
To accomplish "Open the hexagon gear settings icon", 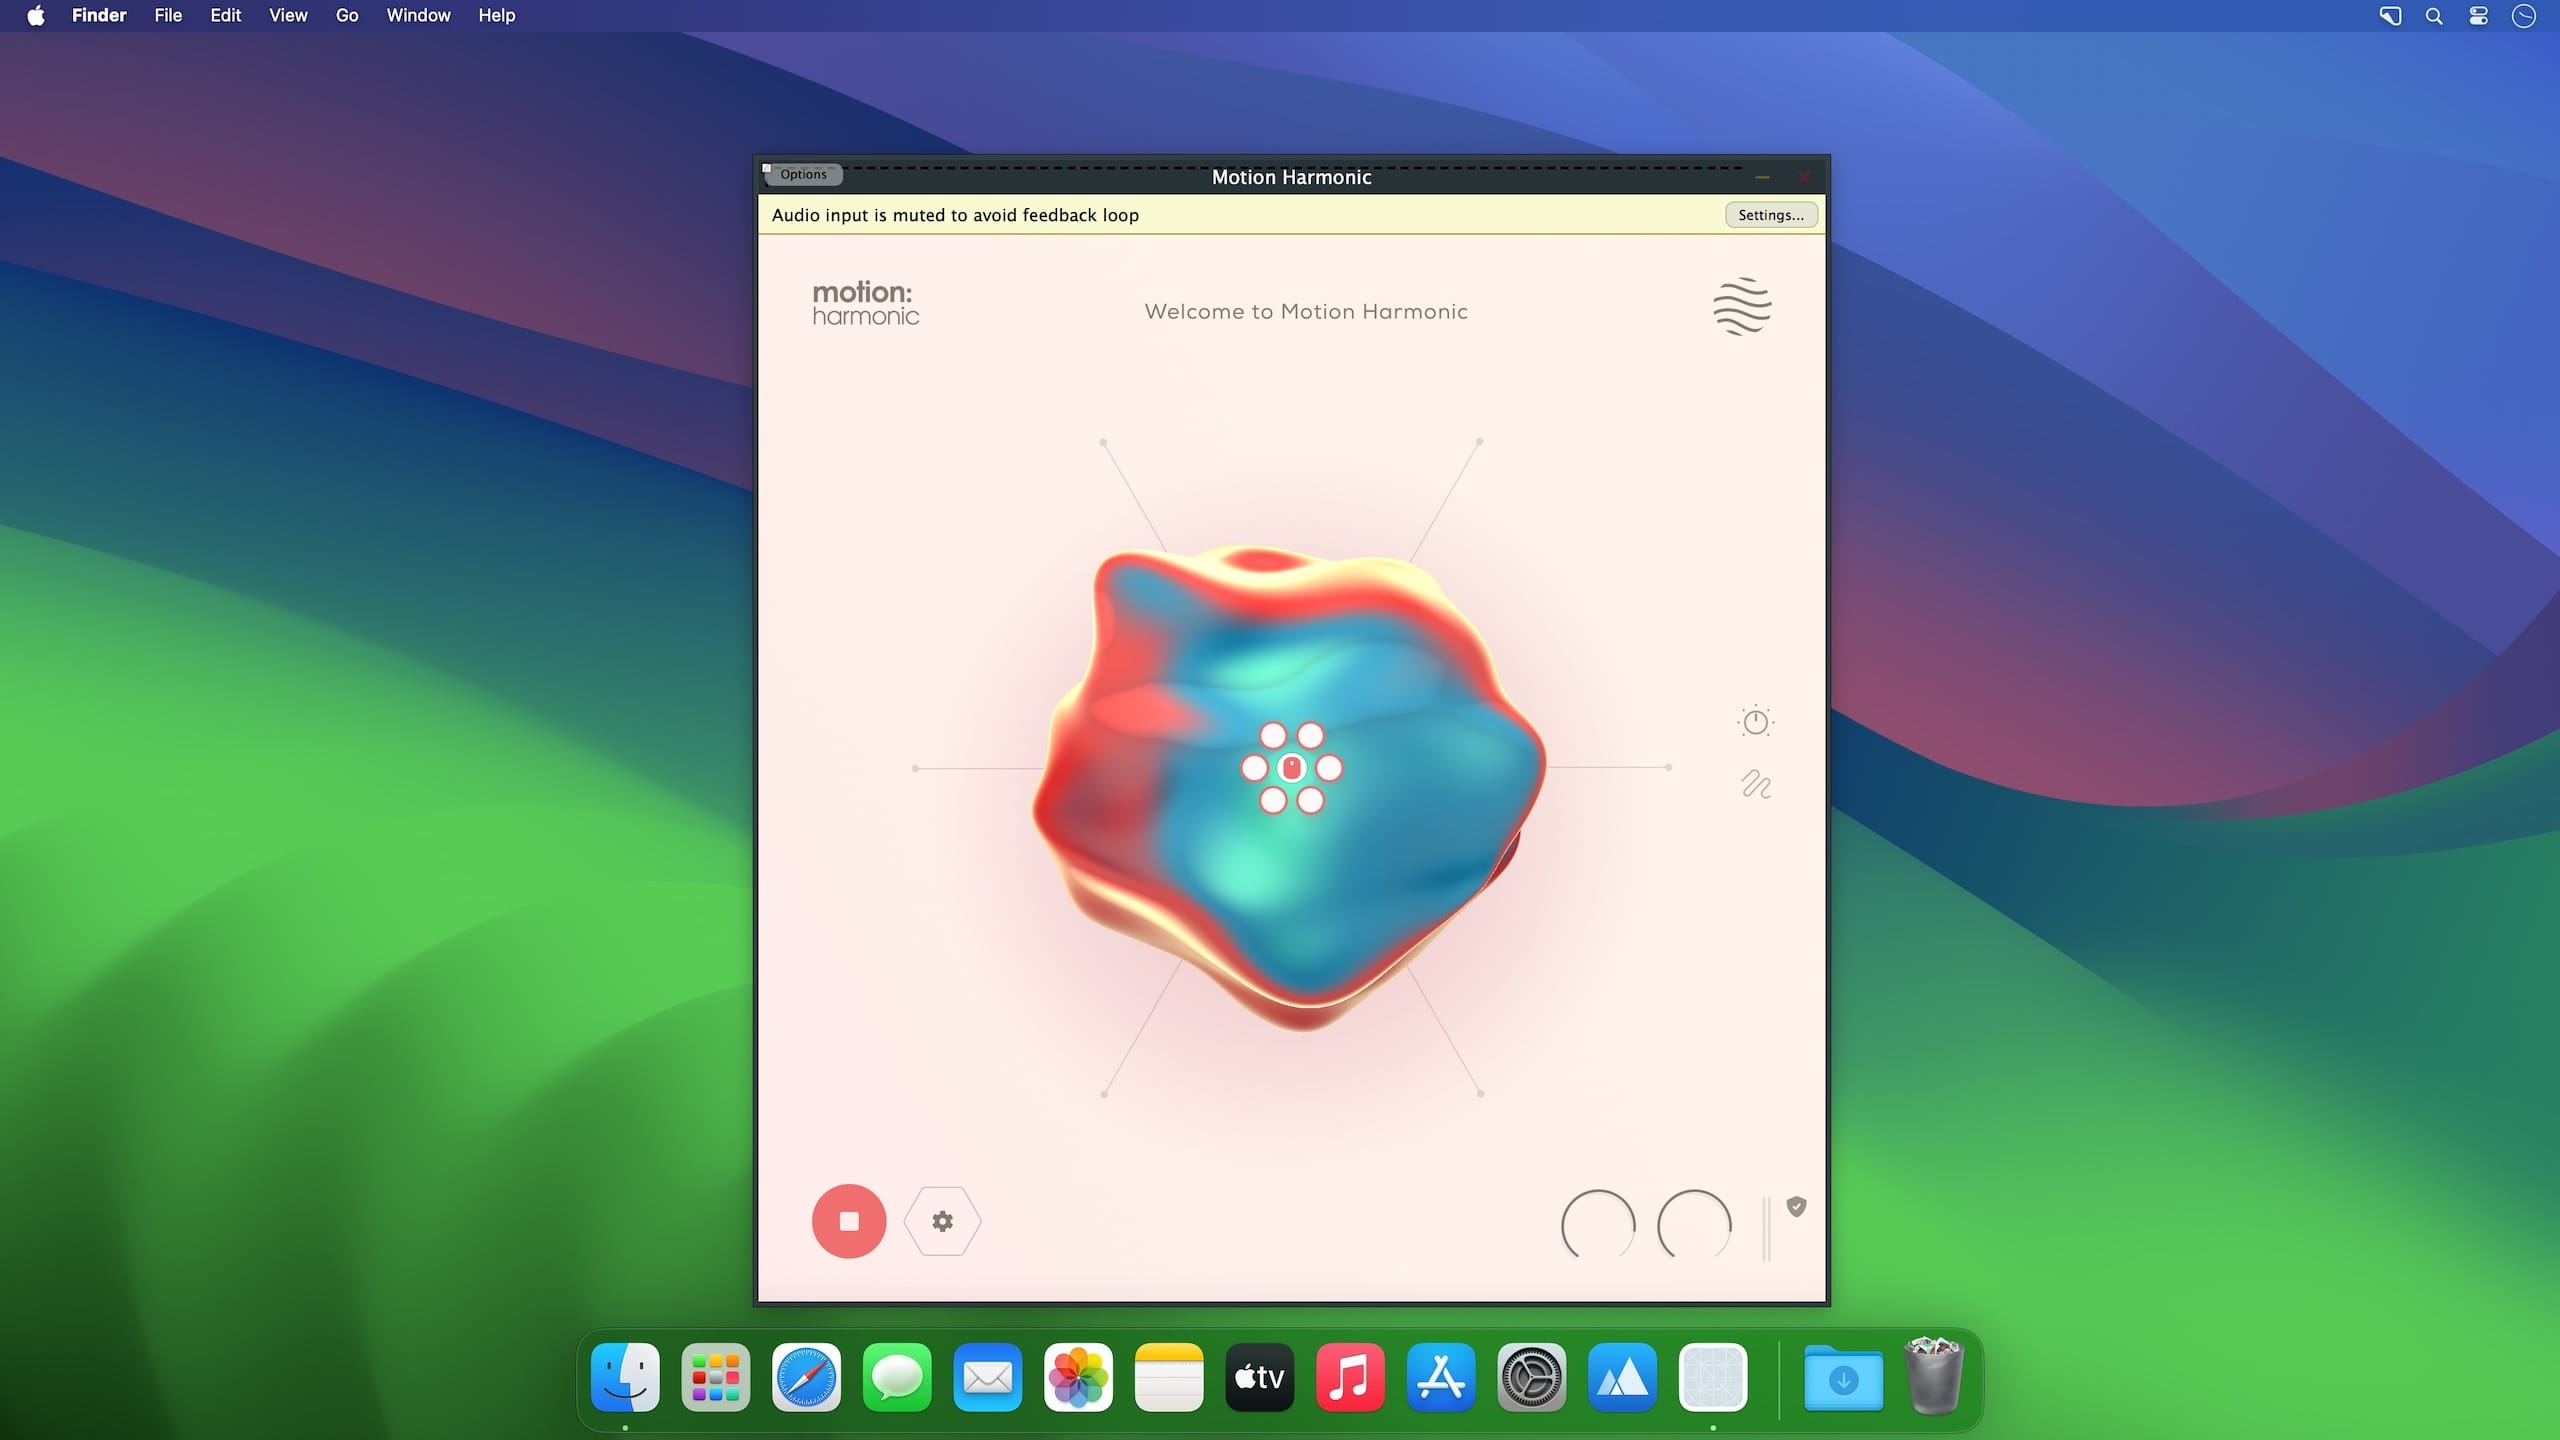I will (942, 1221).
